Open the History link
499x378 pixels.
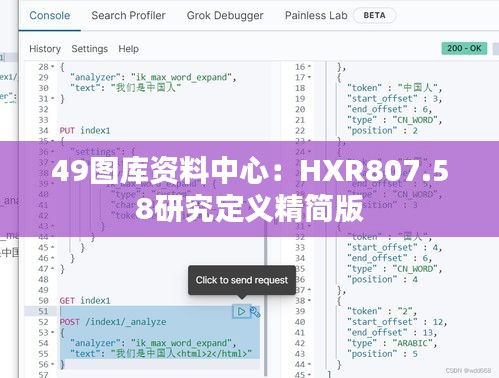tap(45, 49)
